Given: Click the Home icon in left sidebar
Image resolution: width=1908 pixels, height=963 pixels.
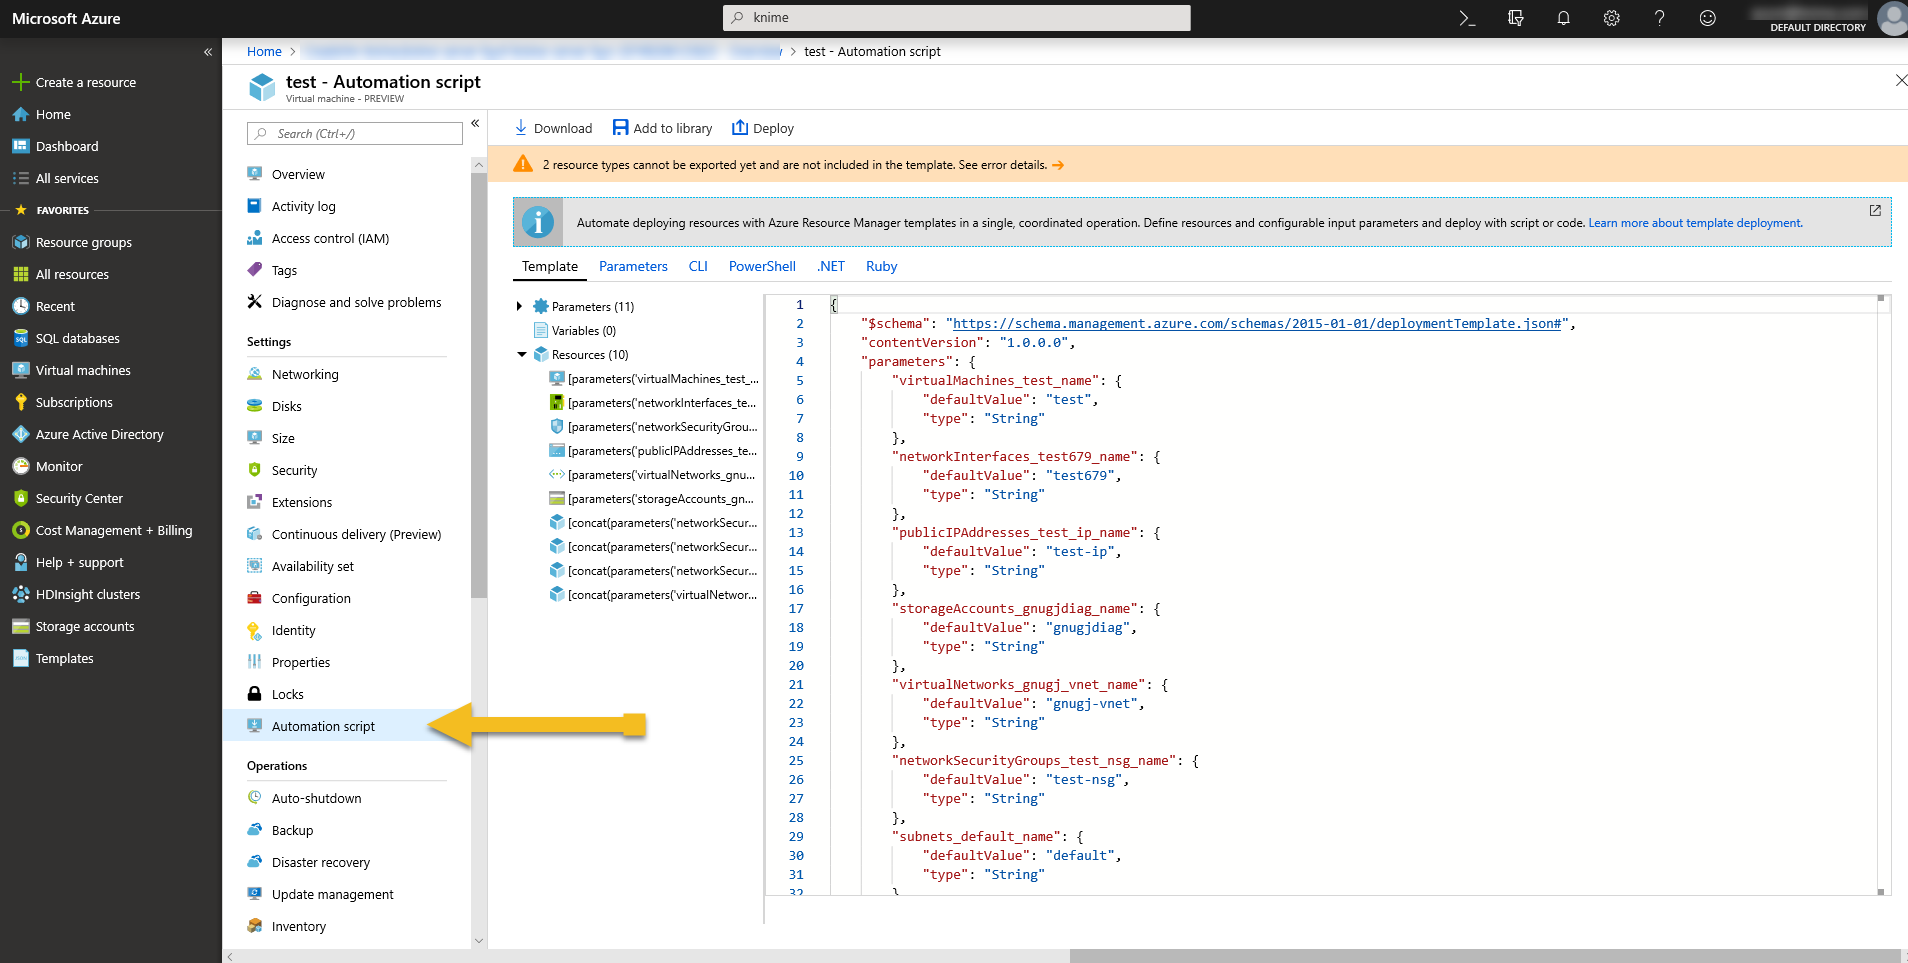Looking at the screenshot, I should (x=20, y=114).
